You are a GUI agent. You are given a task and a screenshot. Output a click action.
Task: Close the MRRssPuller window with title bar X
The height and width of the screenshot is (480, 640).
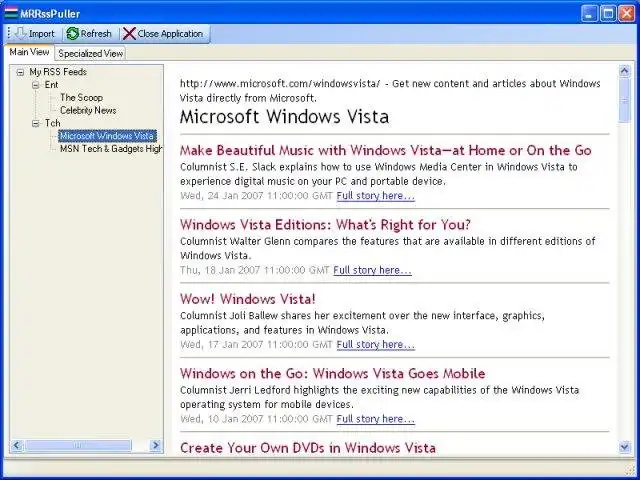click(627, 13)
